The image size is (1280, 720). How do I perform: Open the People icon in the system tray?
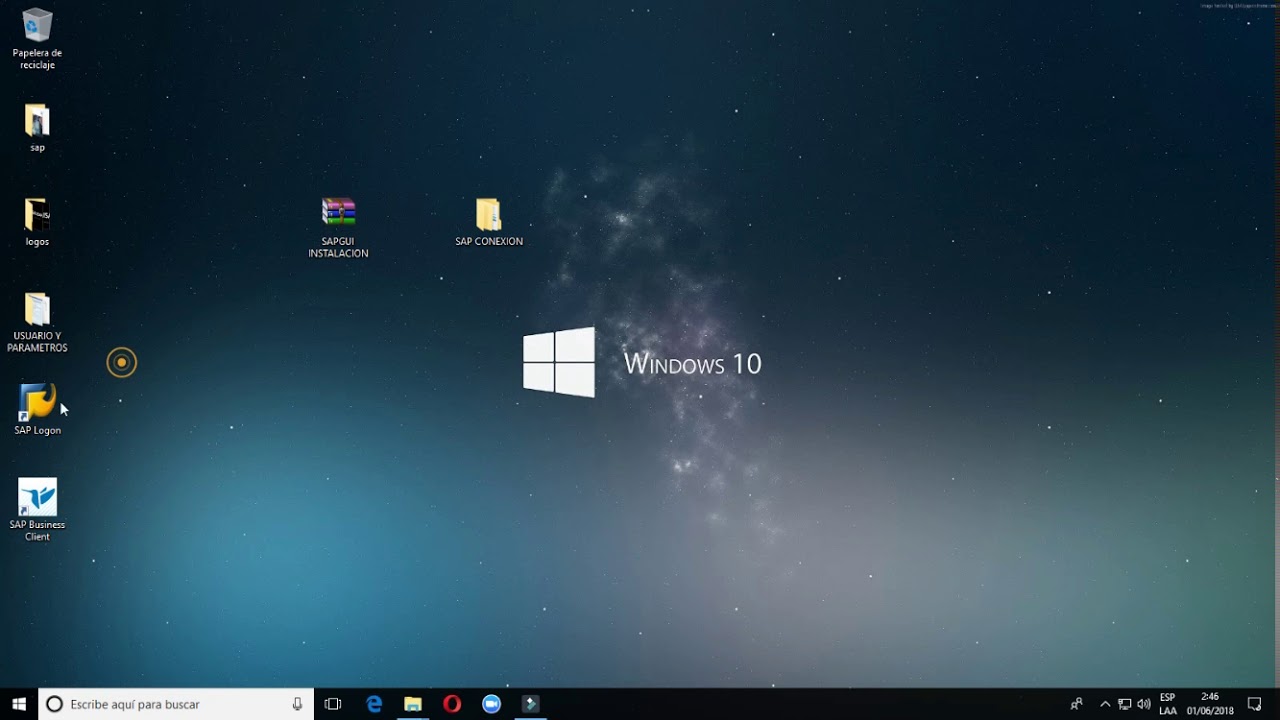[1076, 704]
